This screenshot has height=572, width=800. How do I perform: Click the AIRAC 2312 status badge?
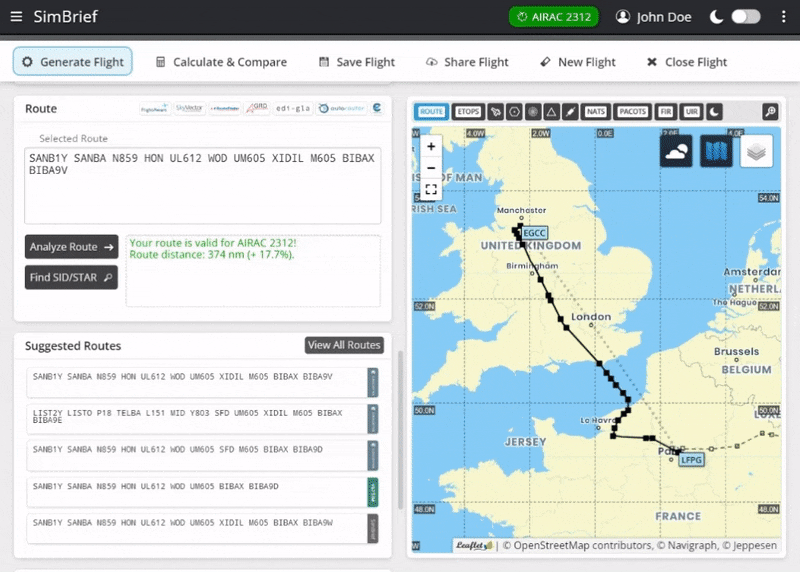tap(553, 17)
